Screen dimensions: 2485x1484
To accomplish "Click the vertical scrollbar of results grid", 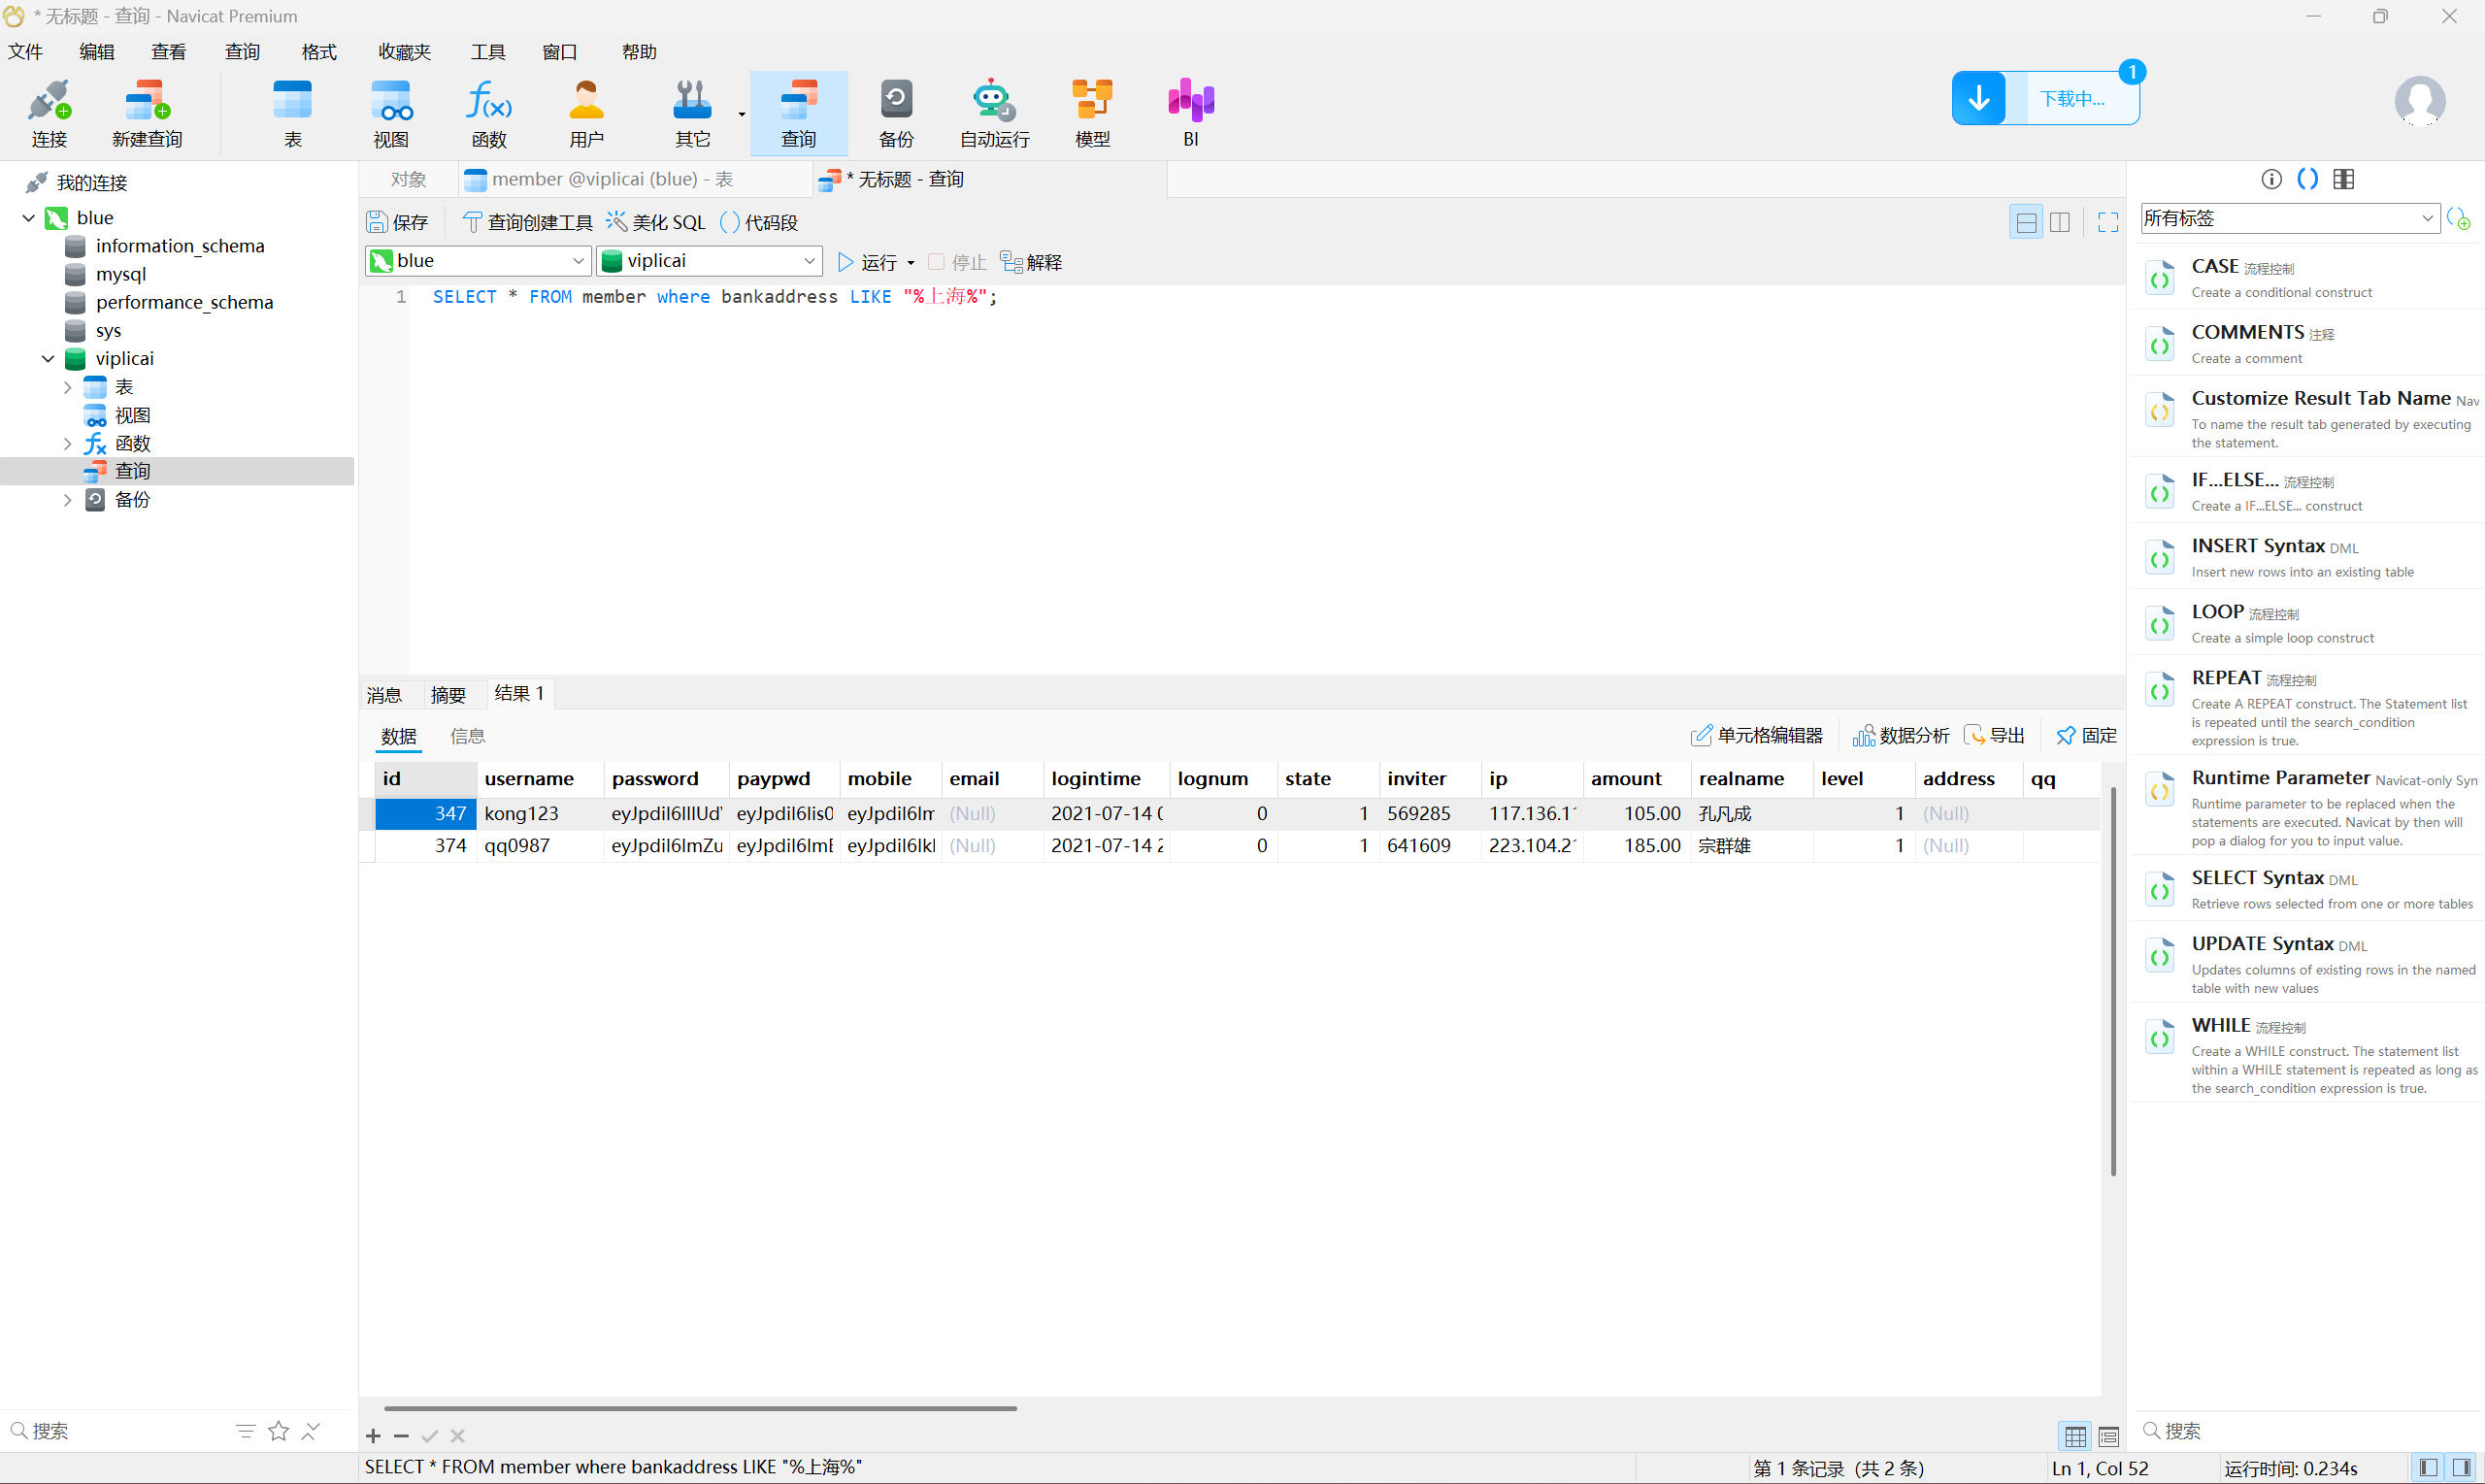I will tap(2113, 980).
